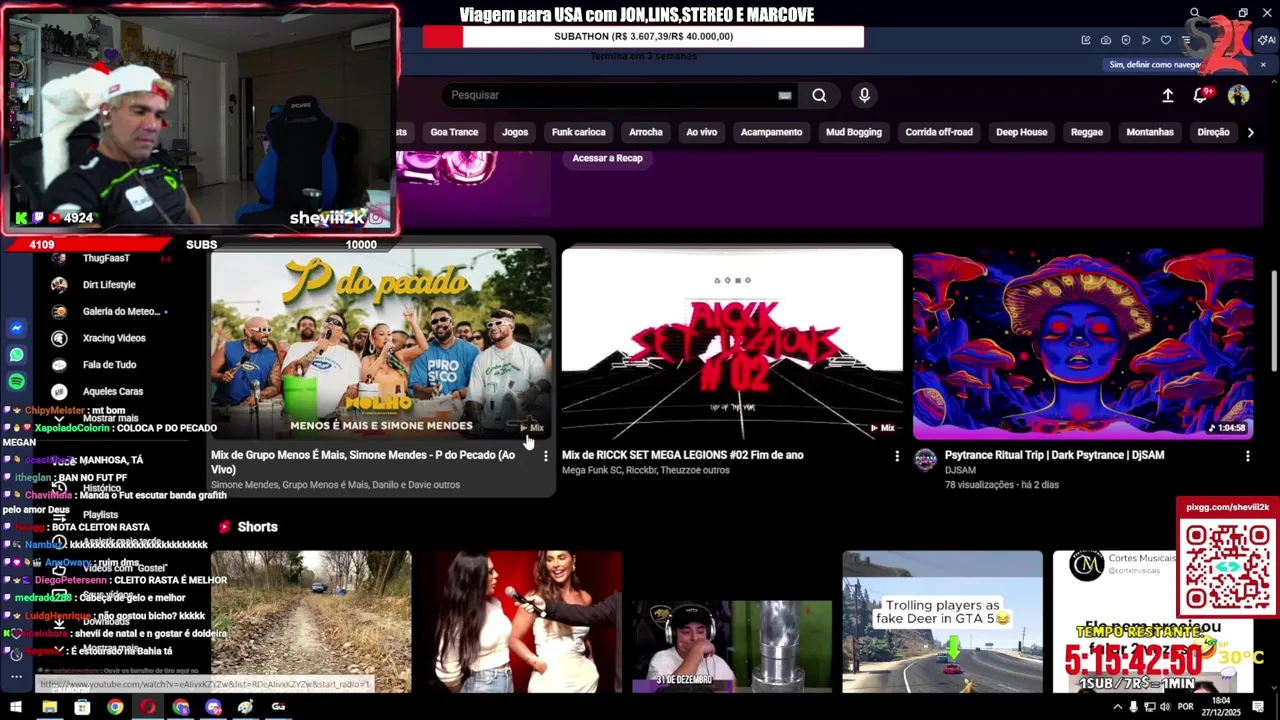Open File Explorer from the taskbar
Screen dimensions: 1280x720
pyautogui.click(x=49, y=707)
